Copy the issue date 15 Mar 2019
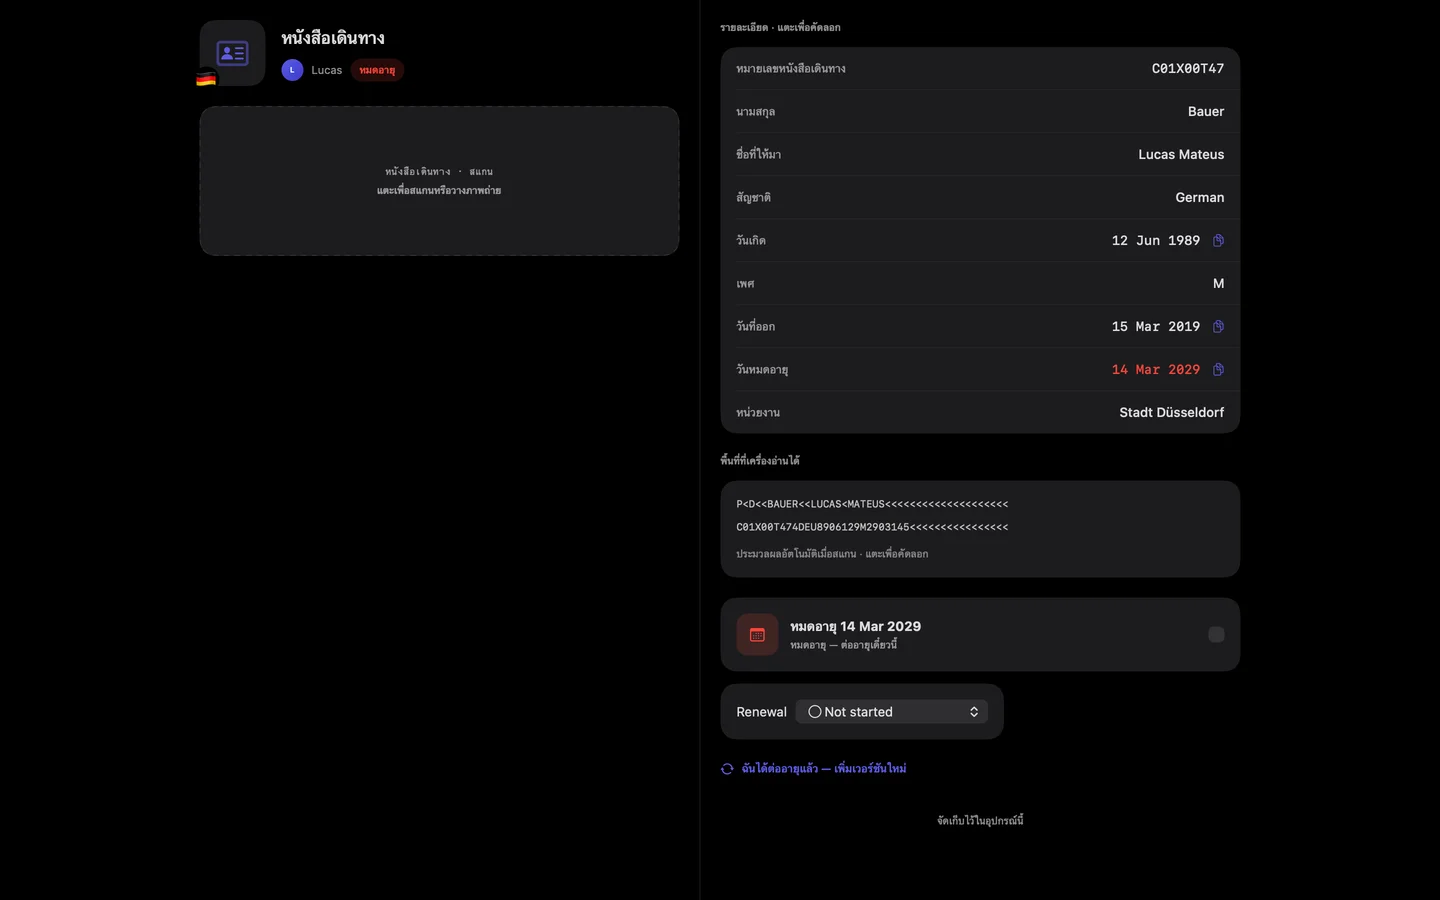 [x=1218, y=327]
